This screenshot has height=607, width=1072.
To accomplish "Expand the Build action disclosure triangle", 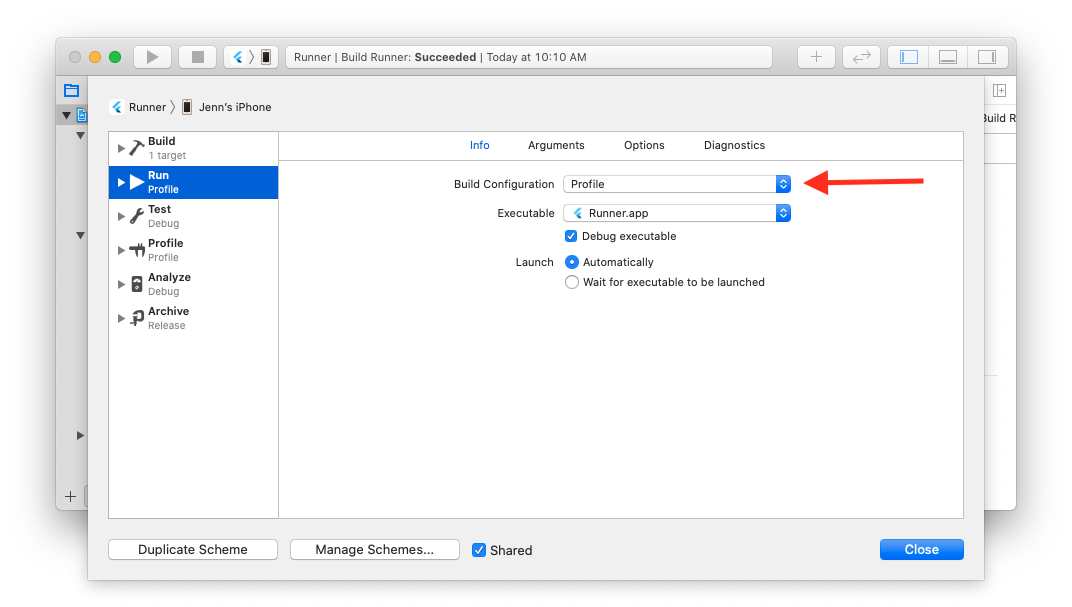I will 121,148.
